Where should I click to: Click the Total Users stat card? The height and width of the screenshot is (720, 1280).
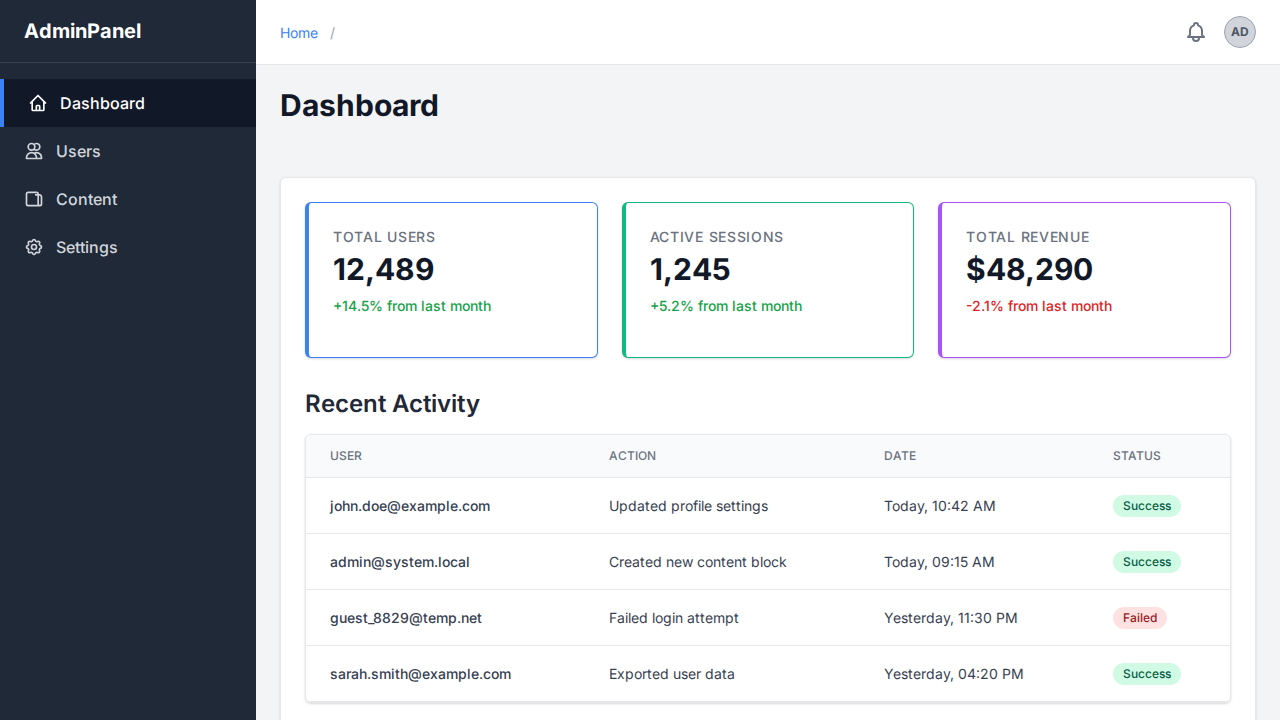click(x=451, y=279)
